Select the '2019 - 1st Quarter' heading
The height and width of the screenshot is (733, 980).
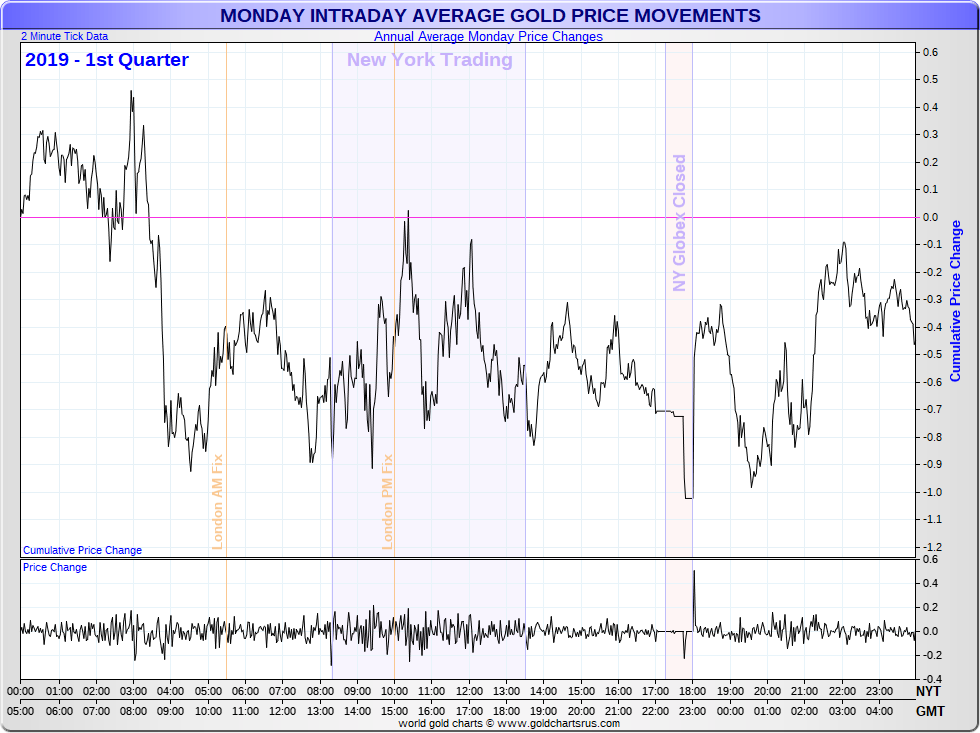107,60
